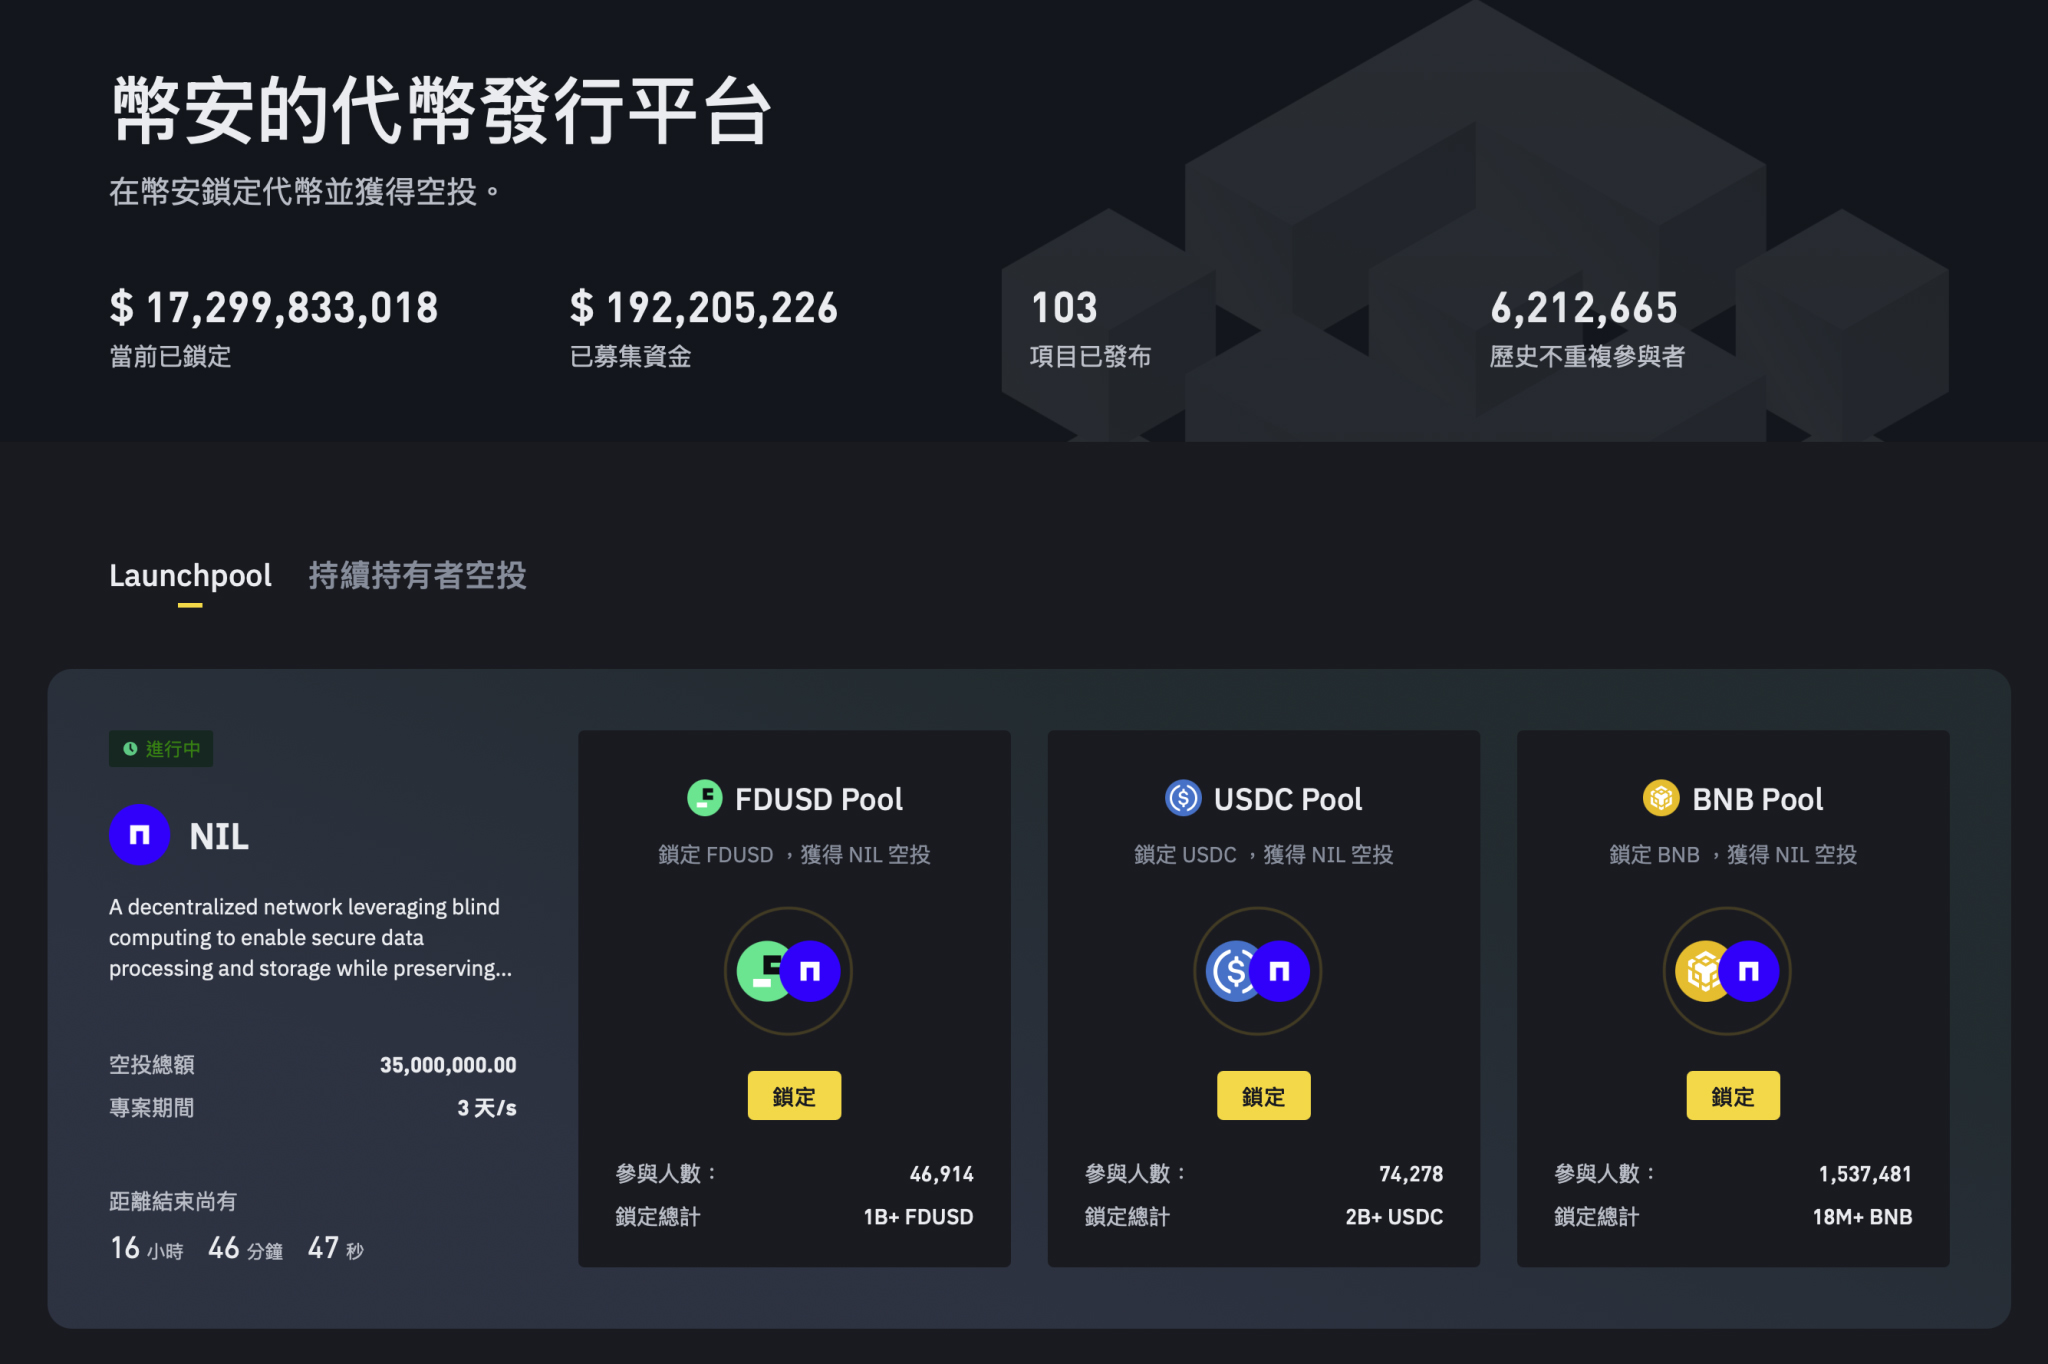Switch to the Launchpool tab
Viewport: 2048px width, 1364px height.
point(190,576)
